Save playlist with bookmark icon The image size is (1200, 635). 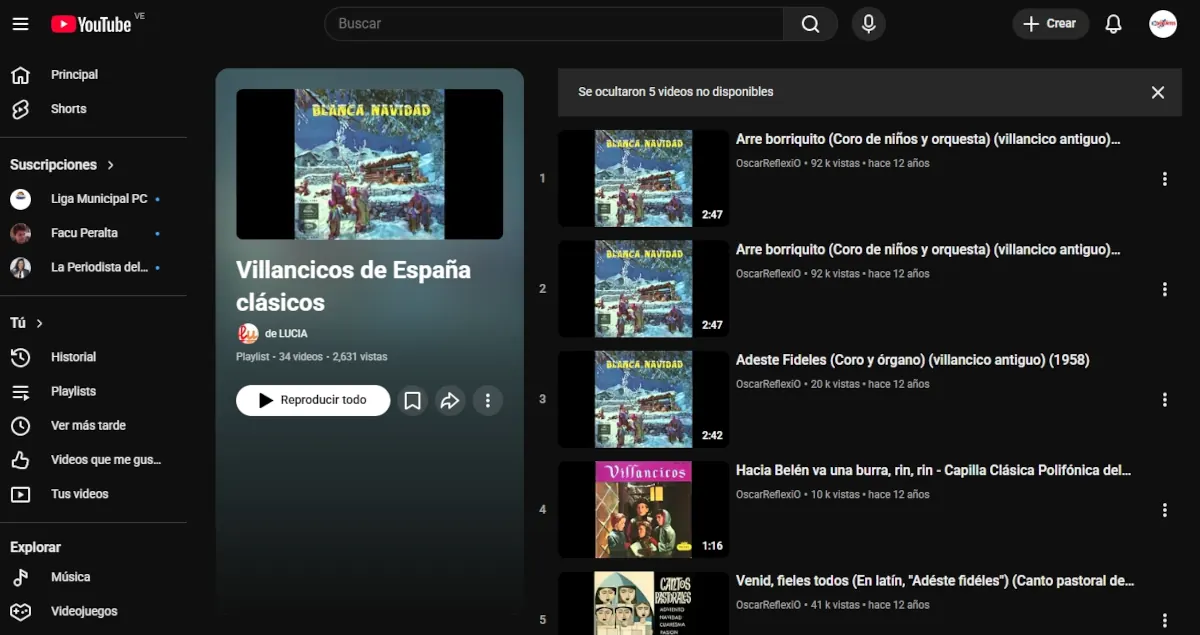coord(412,400)
